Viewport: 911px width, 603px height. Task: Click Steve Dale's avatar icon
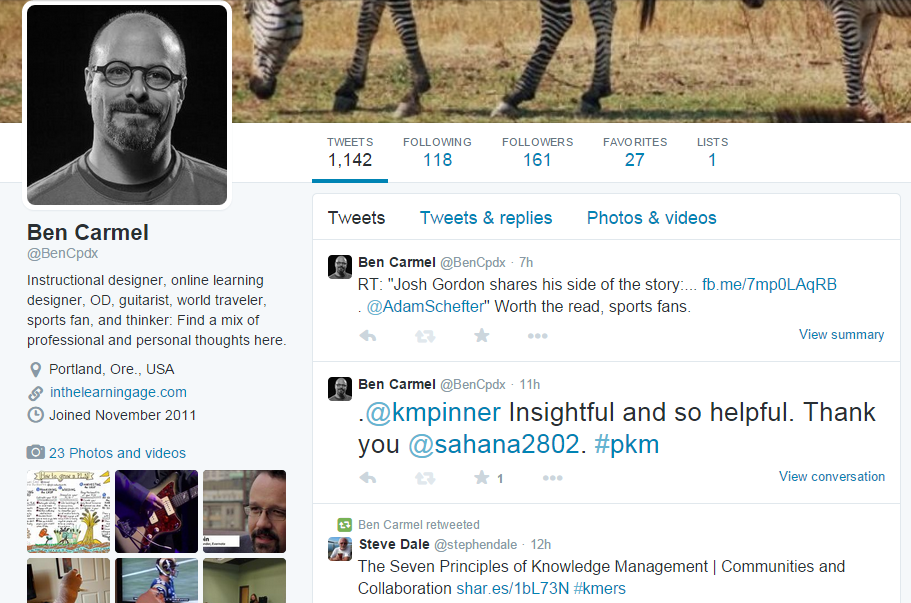point(340,549)
